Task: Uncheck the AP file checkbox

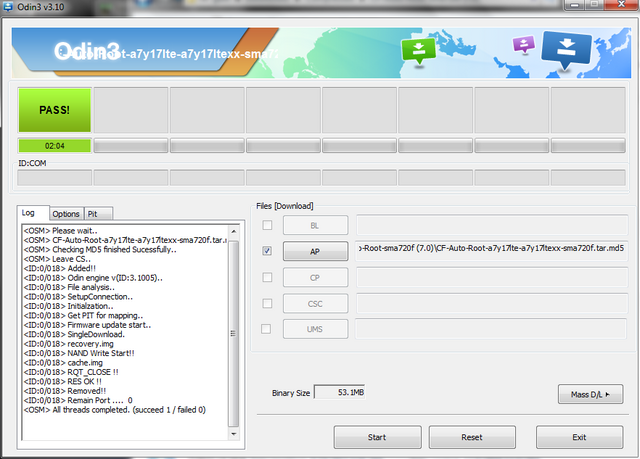Action: coord(267,251)
